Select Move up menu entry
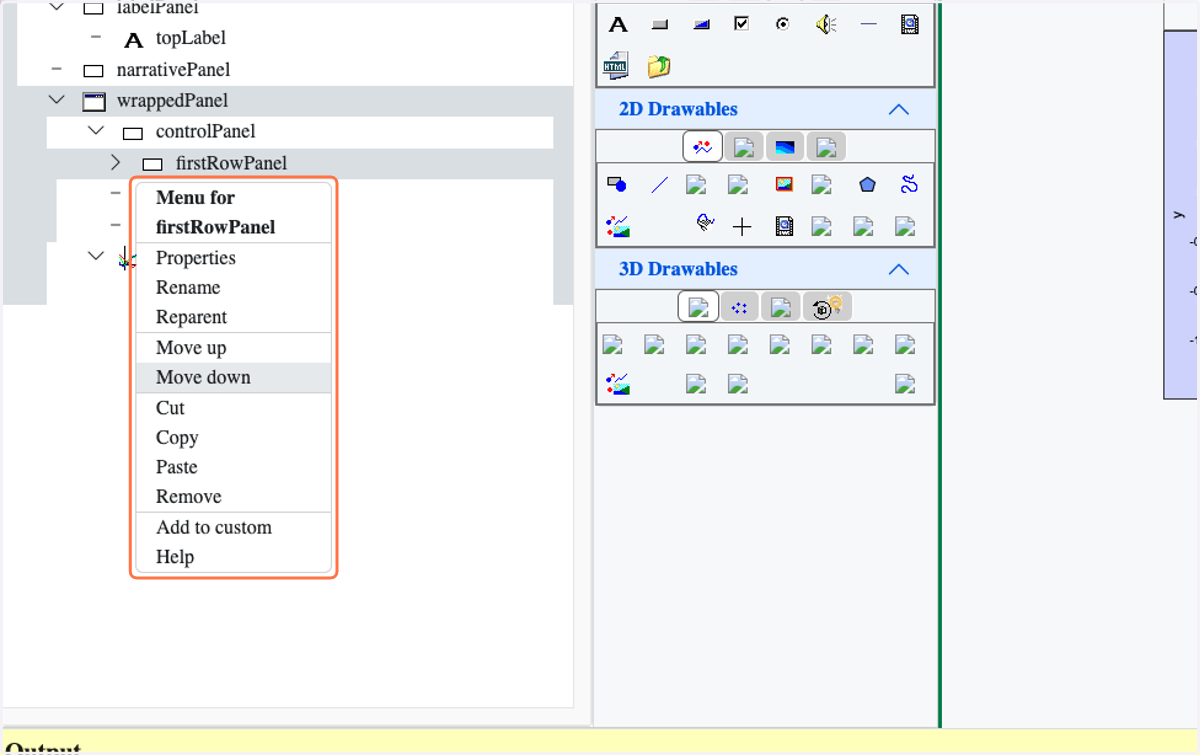This screenshot has height=755, width=1200. [234, 348]
